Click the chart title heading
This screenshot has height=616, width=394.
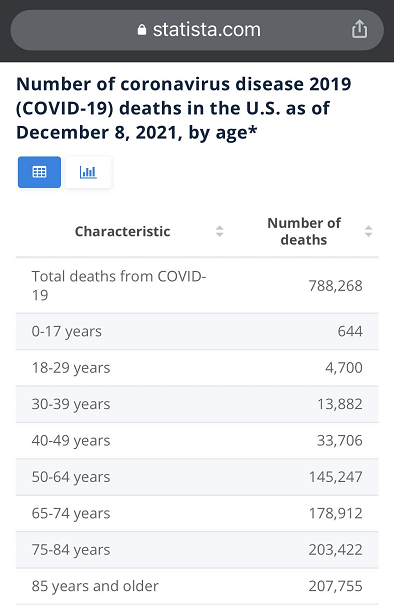tap(184, 108)
